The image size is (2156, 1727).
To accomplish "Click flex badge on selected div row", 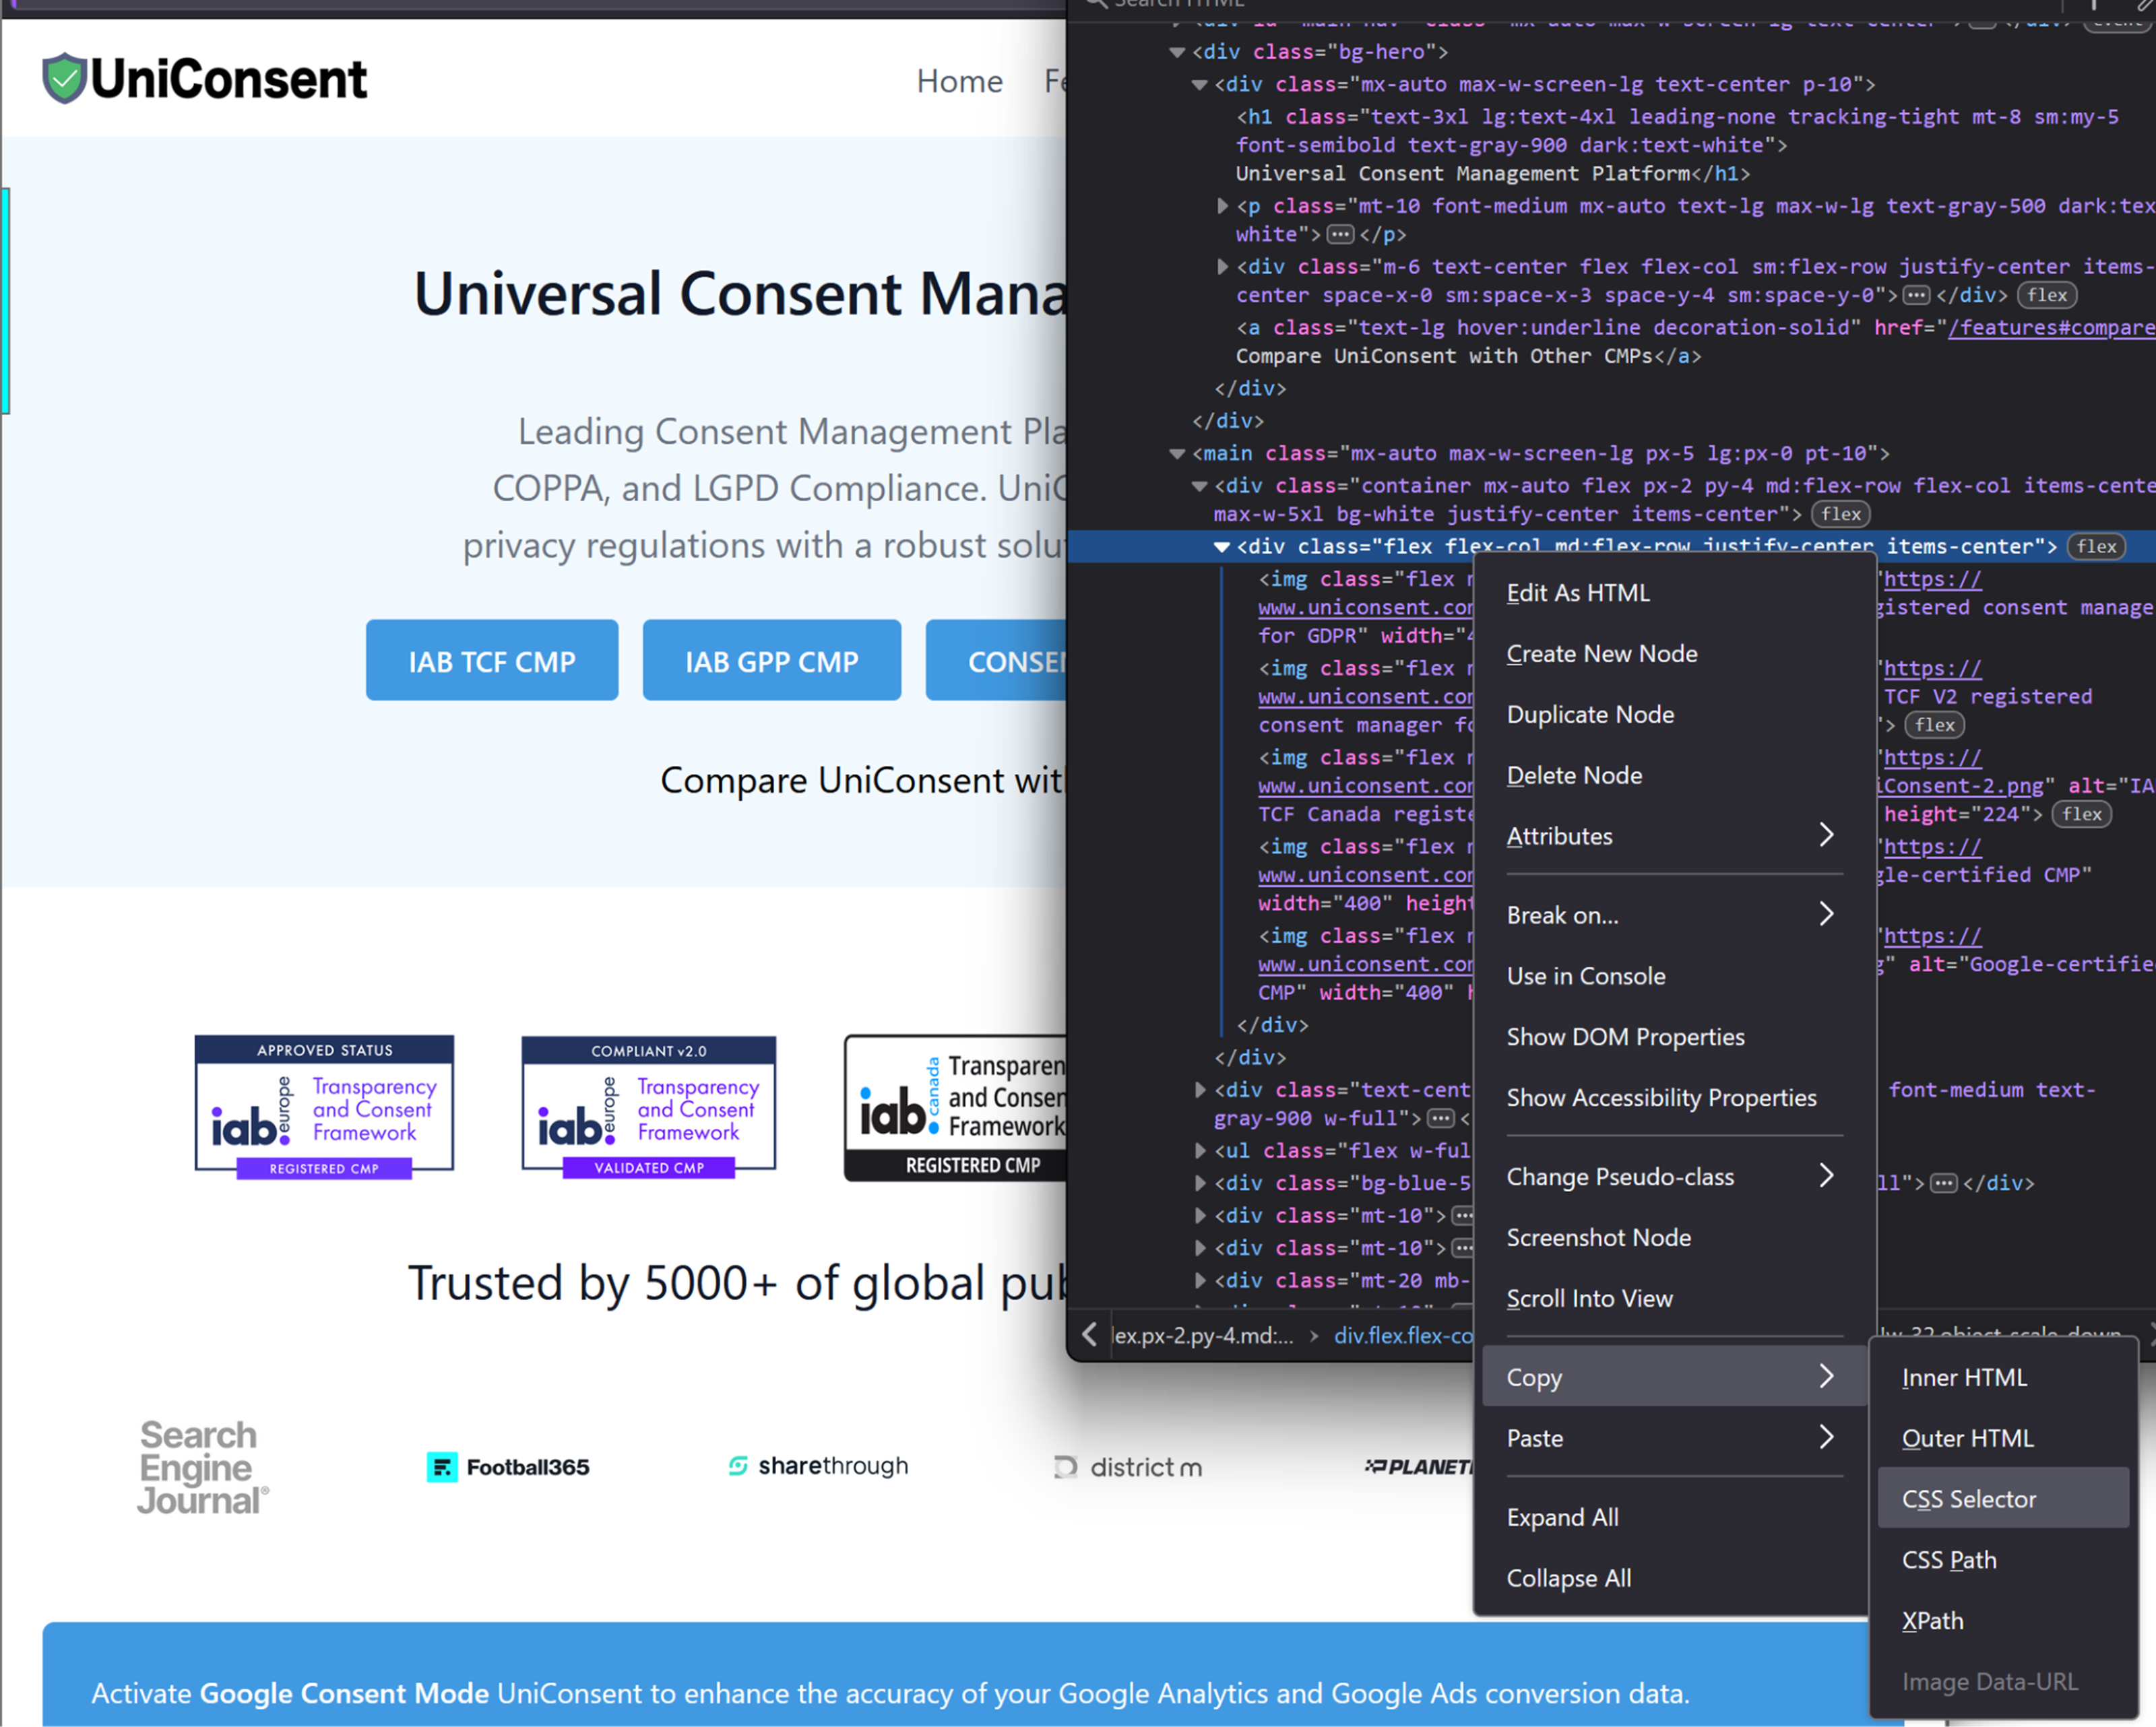I will point(2096,547).
